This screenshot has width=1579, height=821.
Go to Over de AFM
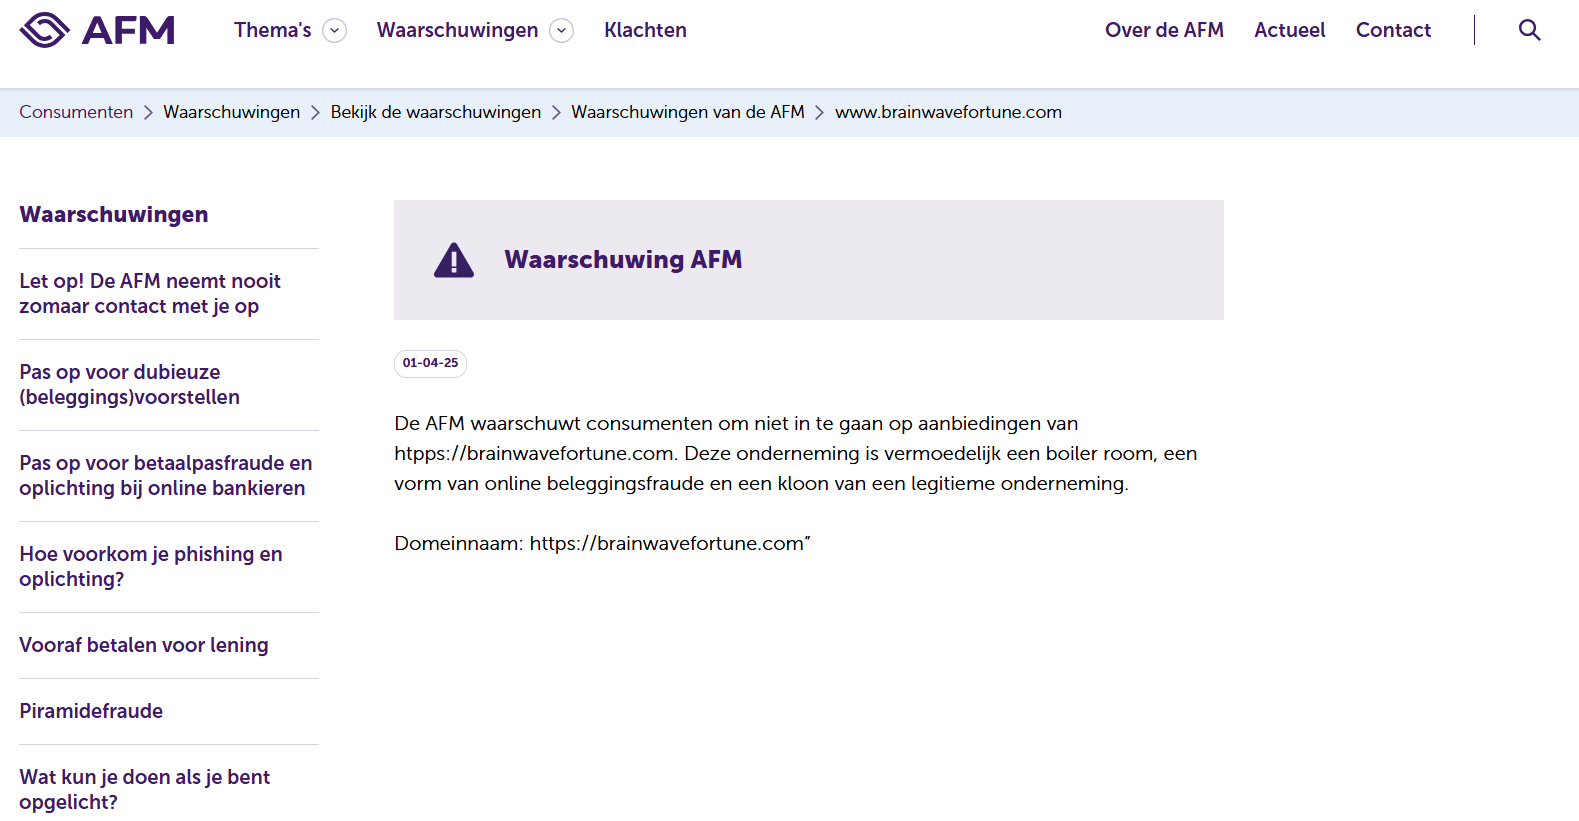point(1164,30)
